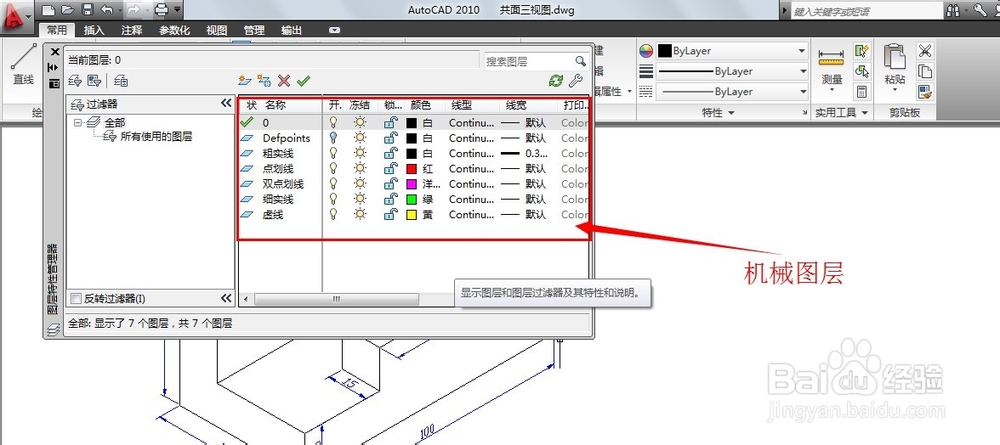Collapse filter pane using bottom chevrons
Viewport: 1000px width, 445px height.
coord(226,298)
